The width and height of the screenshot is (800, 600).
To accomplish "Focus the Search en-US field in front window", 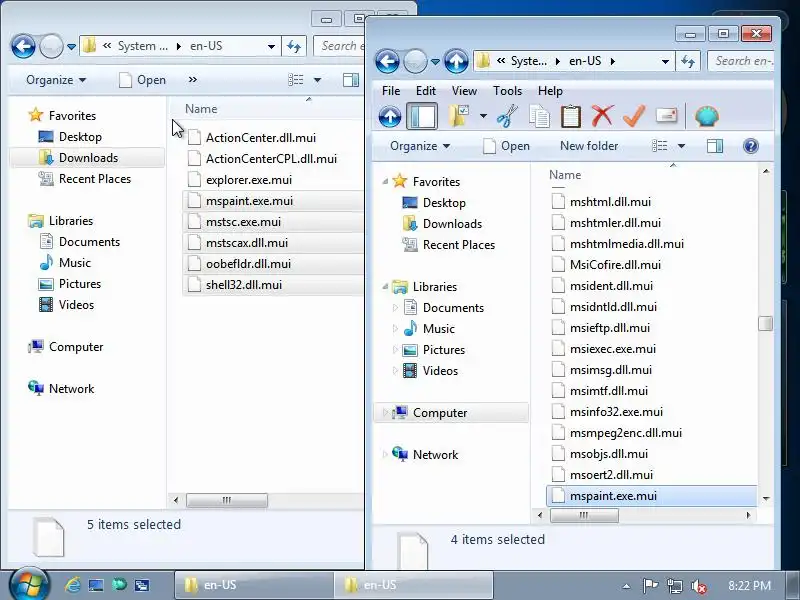I will click(x=742, y=61).
